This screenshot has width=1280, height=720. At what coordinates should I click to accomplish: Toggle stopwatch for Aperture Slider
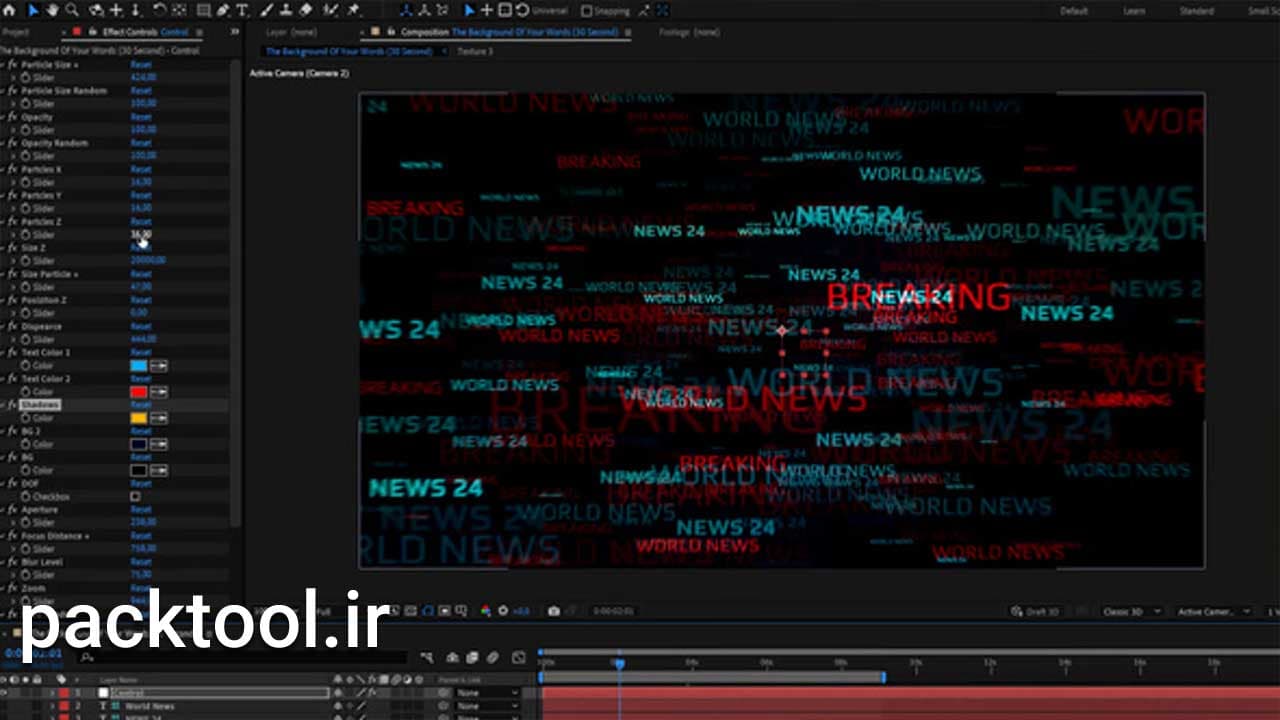point(25,522)
